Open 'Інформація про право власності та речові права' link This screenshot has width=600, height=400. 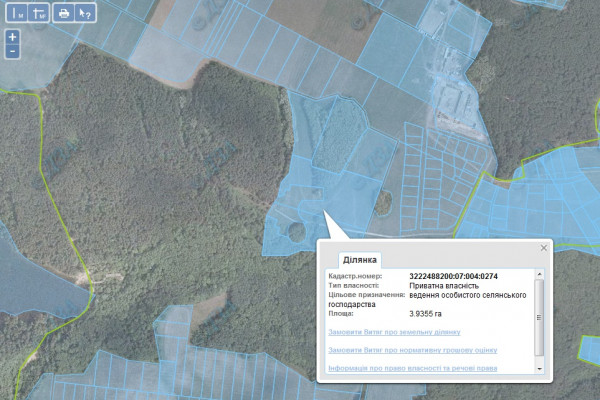[410, 369]
